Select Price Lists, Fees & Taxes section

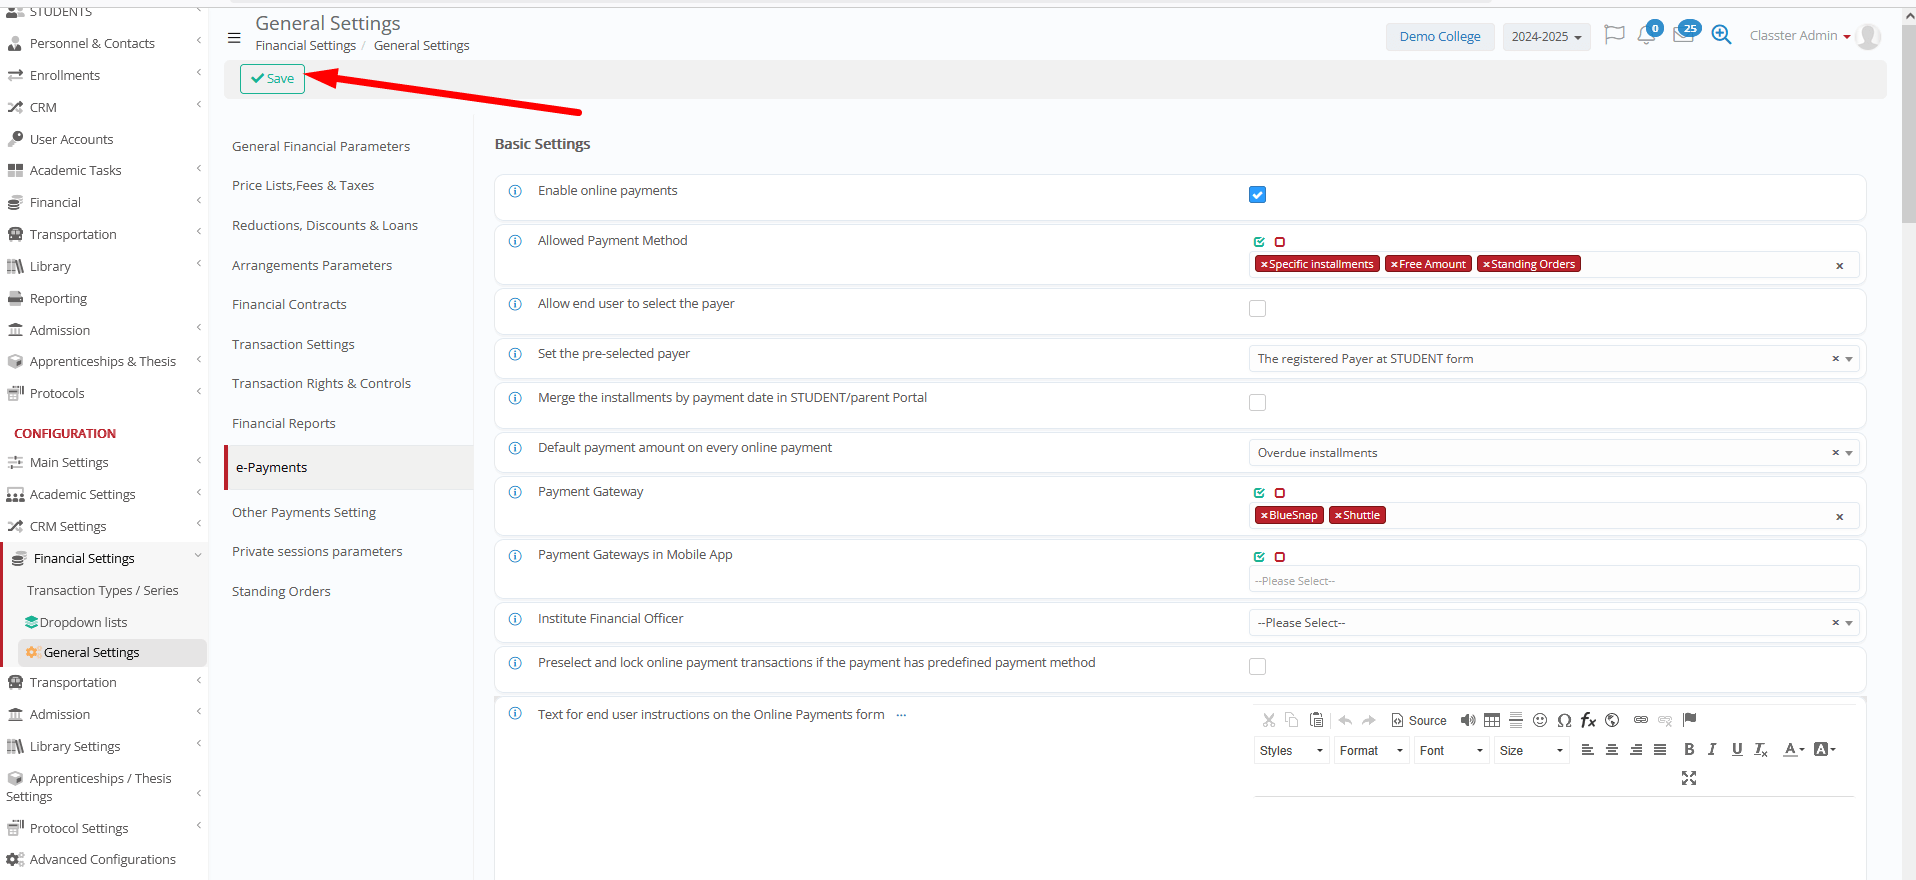[x=303, y=186]
